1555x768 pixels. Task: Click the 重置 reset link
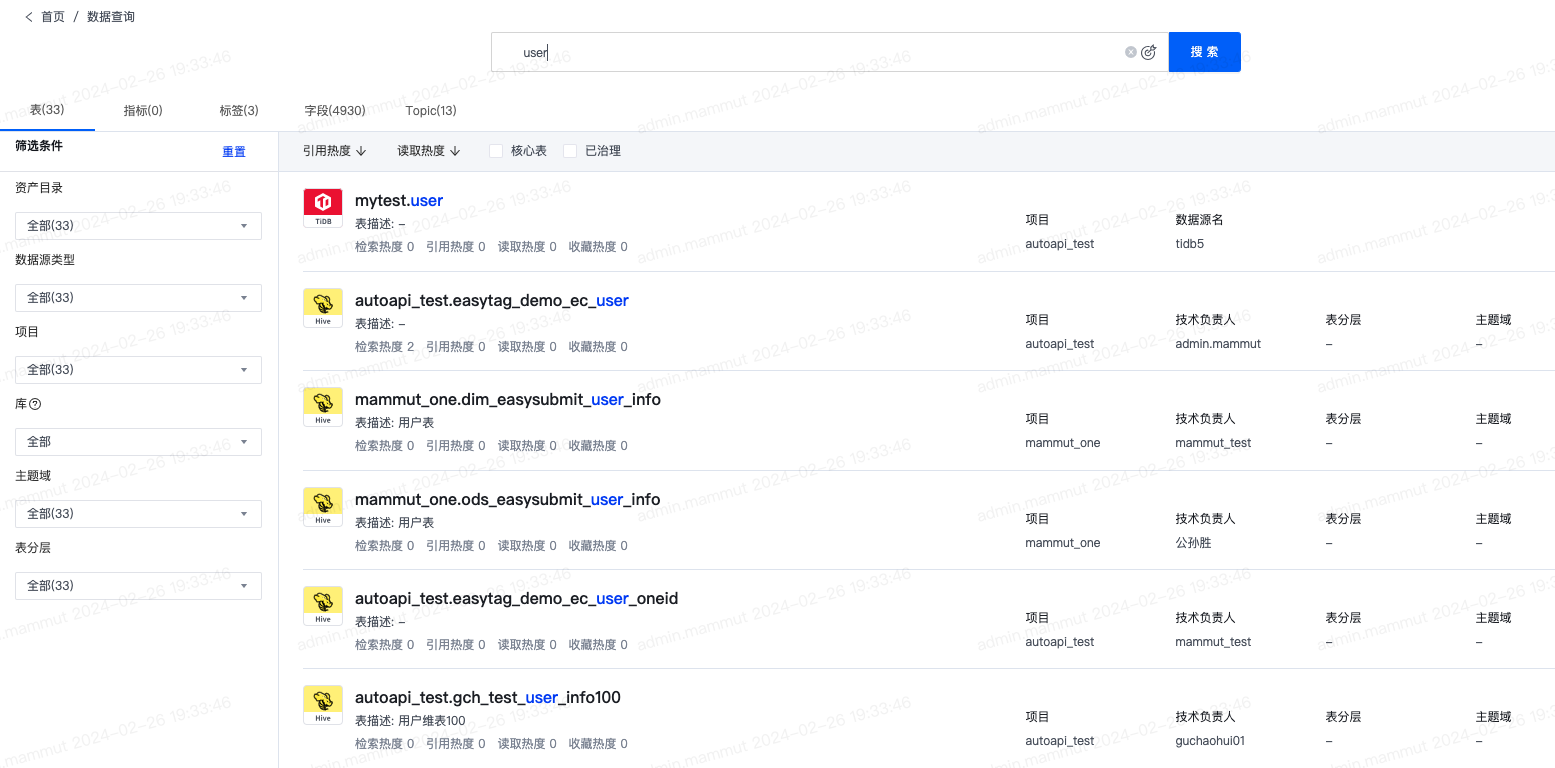coord(234,152)
